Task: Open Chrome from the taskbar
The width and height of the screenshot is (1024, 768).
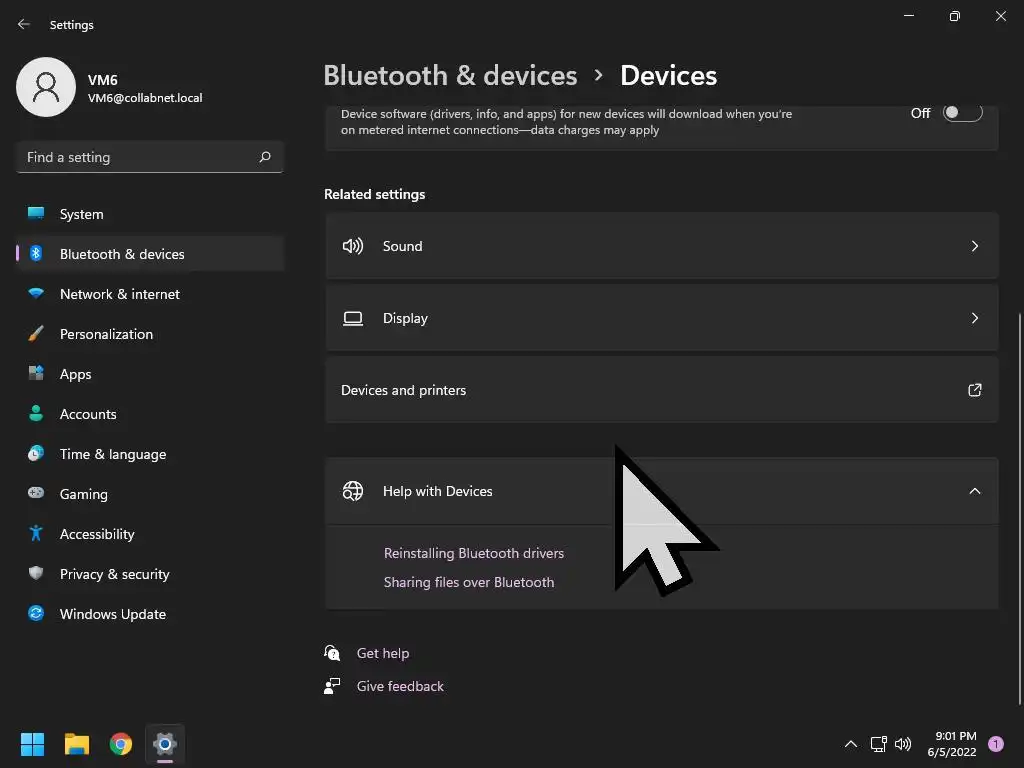Action: click(121, 744)
